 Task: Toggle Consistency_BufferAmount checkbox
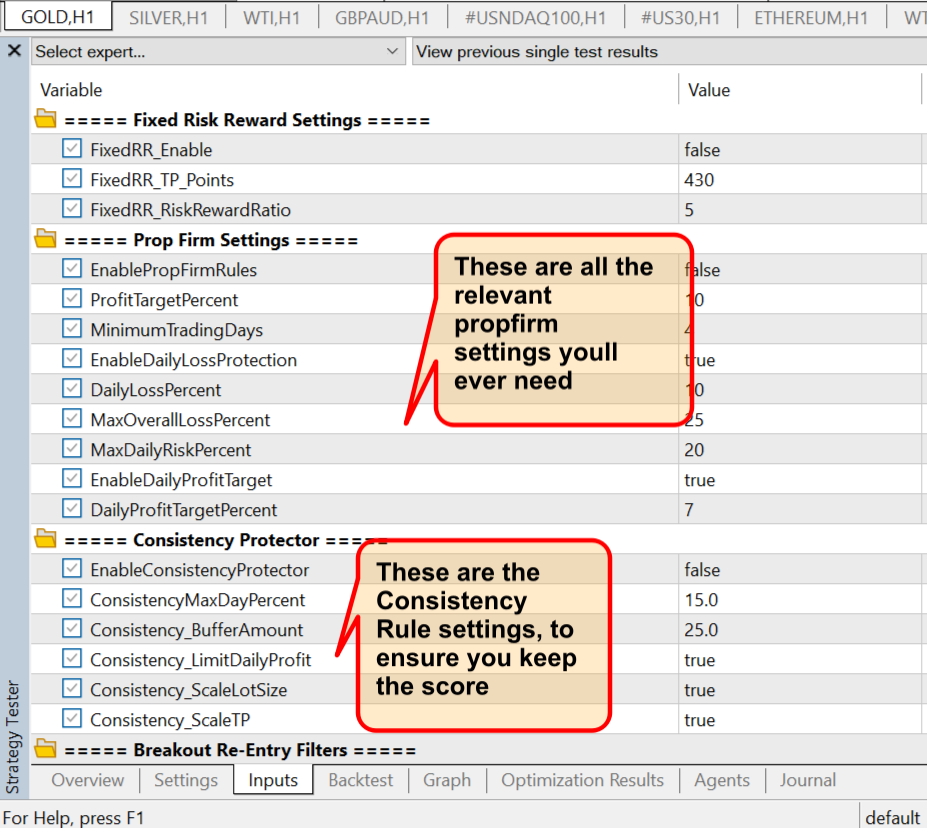(72, 629)
